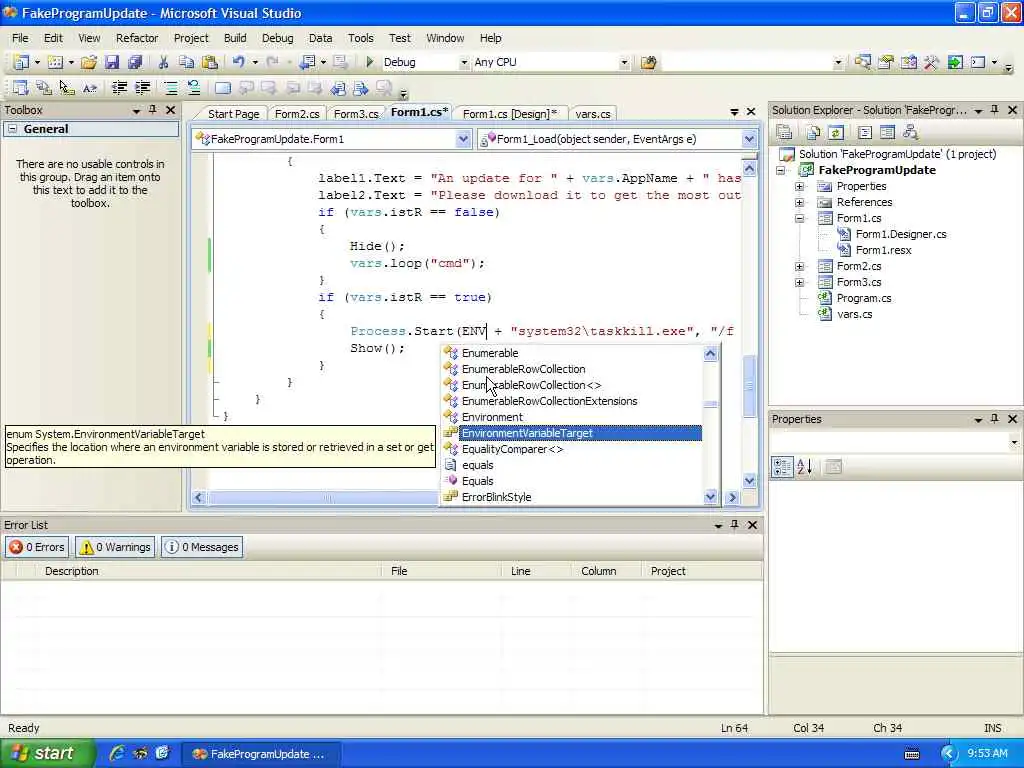Viewport: 1024px width, 768px height.
Task: Collapse the General group in Toolbox
Action: tap(12, 129)
